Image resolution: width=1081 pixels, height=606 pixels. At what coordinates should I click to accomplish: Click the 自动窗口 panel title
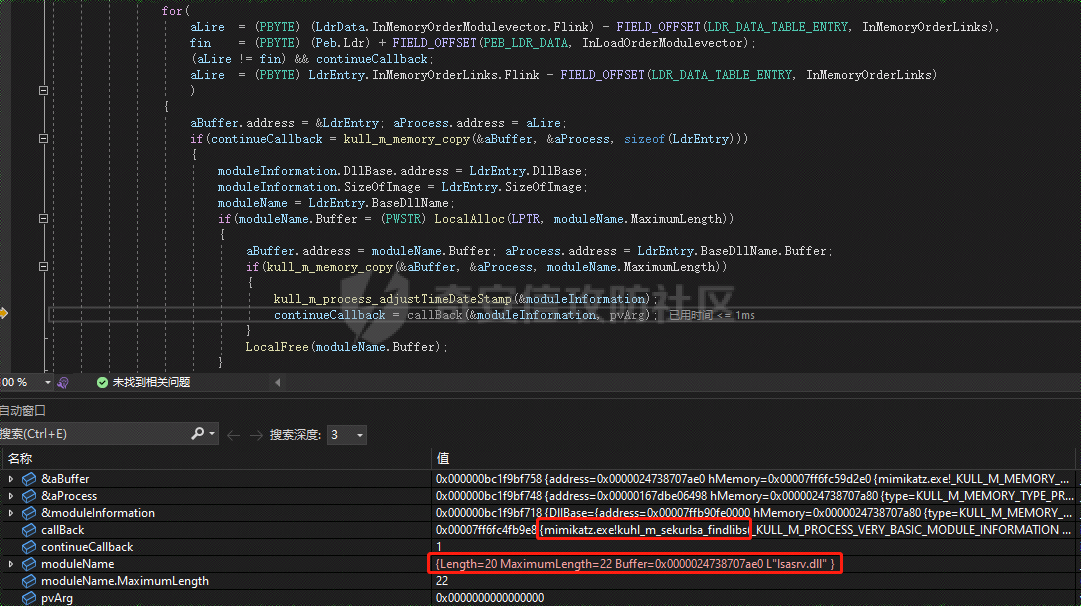coord(23,411)
